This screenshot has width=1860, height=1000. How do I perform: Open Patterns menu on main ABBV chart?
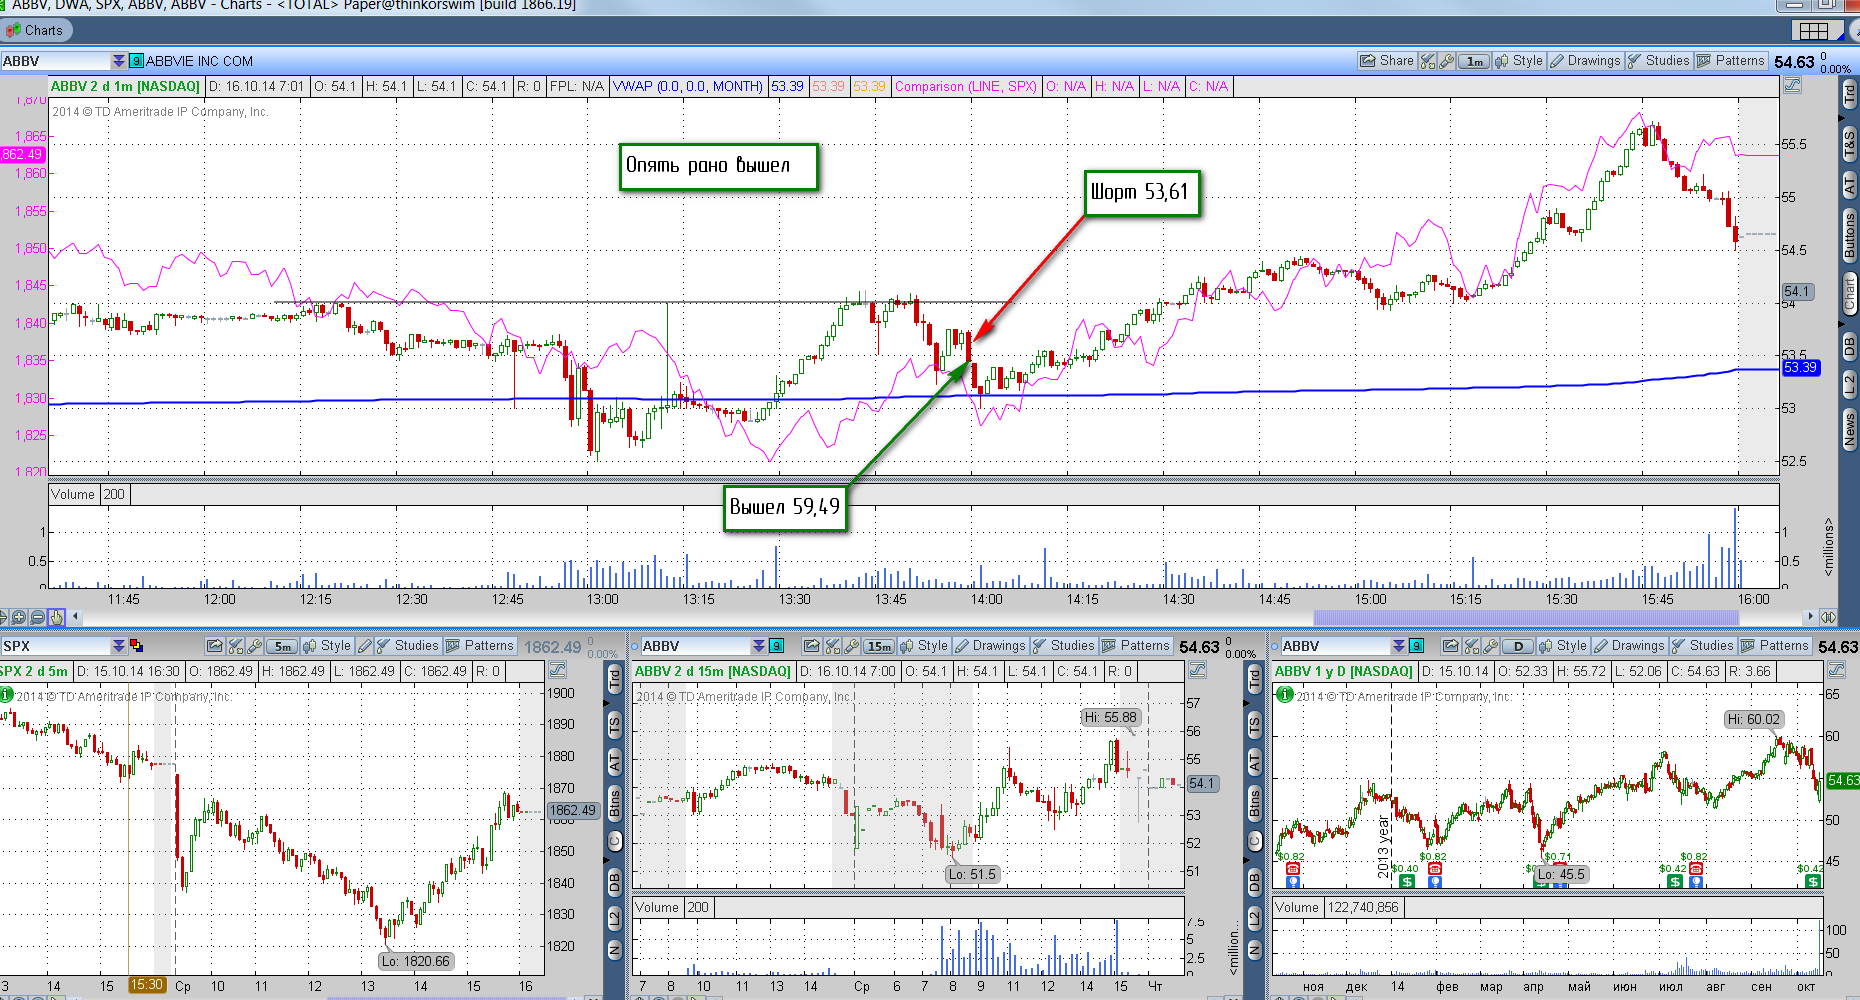1731,61
